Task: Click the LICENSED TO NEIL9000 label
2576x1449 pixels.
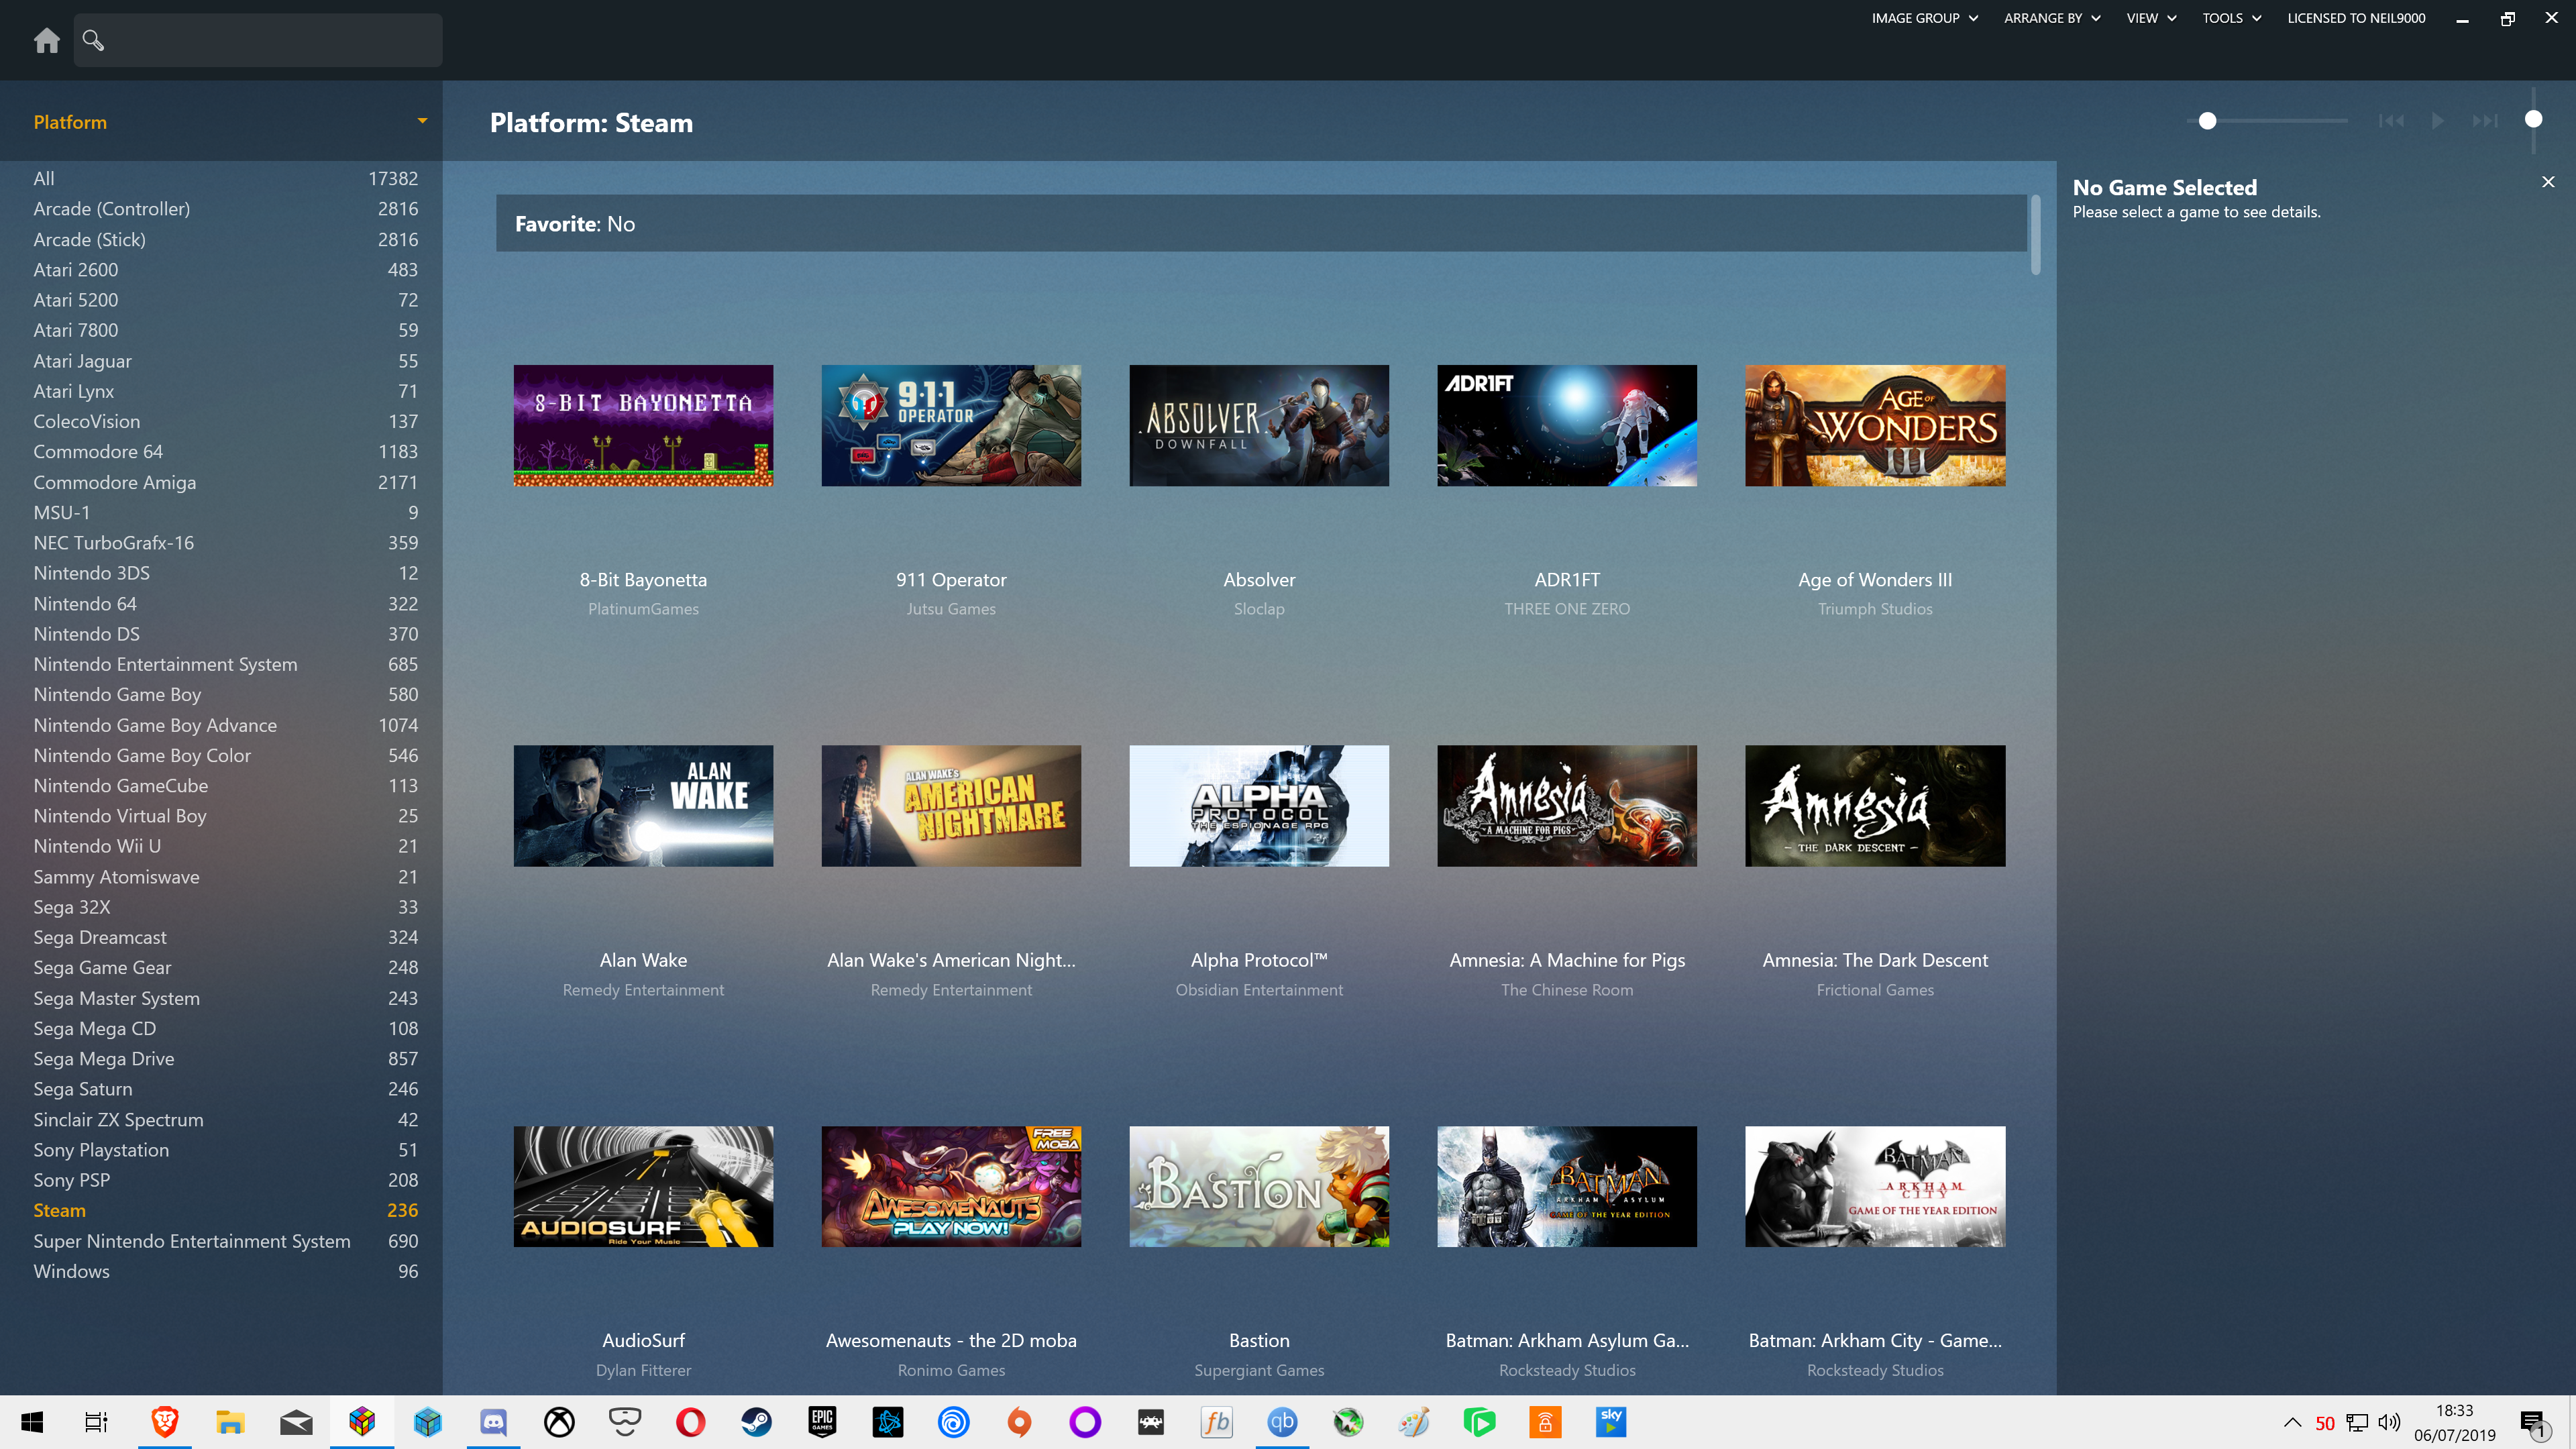Action: pyautogui.click(x=2356, y=18)
